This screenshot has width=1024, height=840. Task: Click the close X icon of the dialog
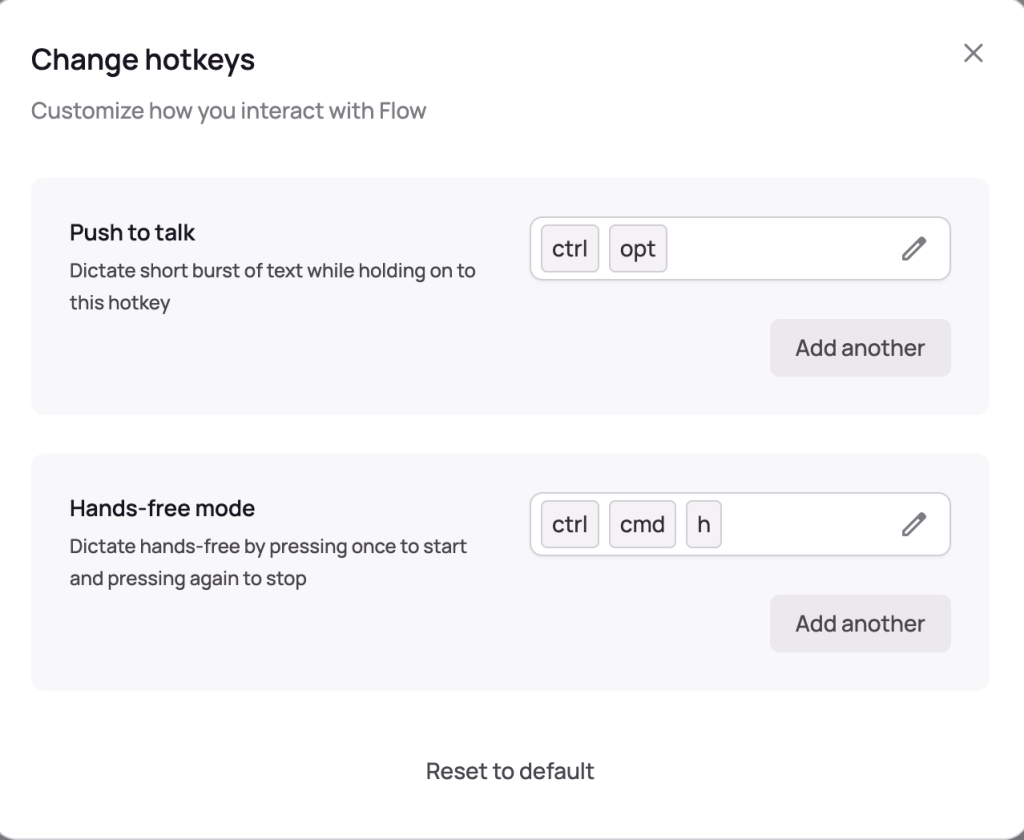972,53
